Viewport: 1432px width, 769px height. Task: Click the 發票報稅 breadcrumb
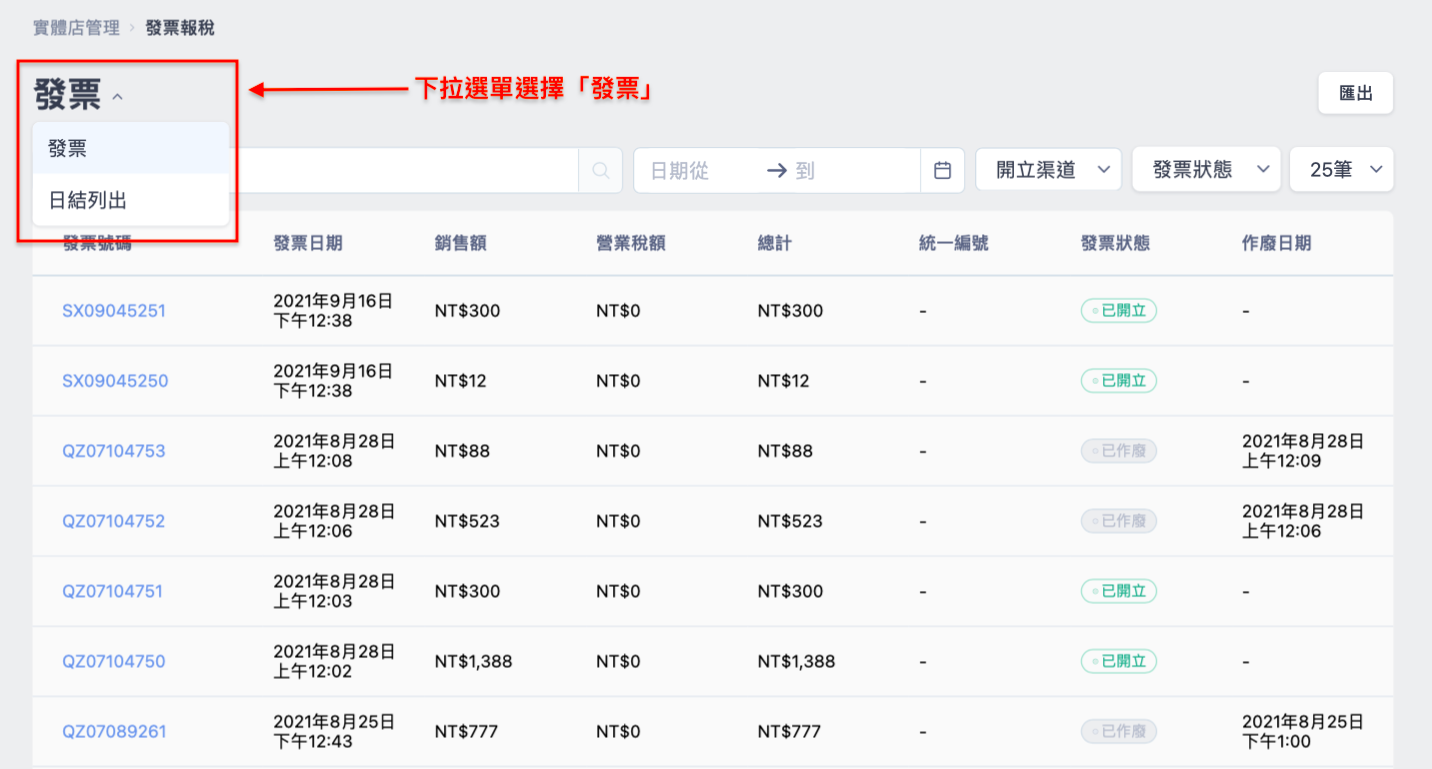[180, 28]
